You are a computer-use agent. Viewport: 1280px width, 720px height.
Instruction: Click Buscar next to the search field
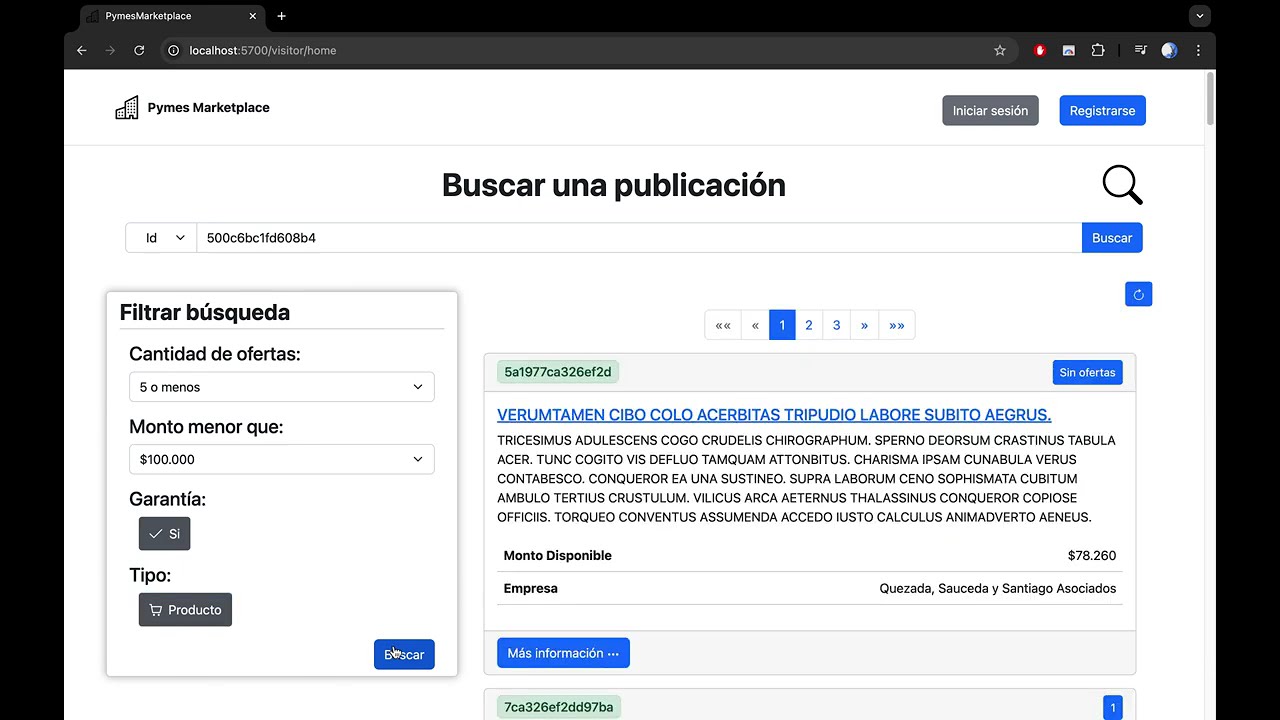pos(1112,238)
